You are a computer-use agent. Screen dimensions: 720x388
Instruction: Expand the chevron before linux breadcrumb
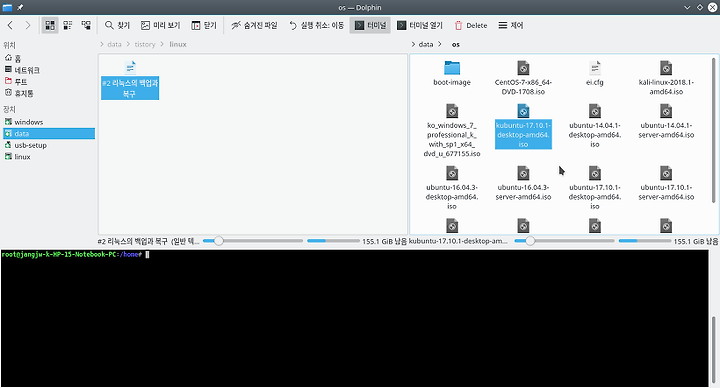(x=163, y=44)
